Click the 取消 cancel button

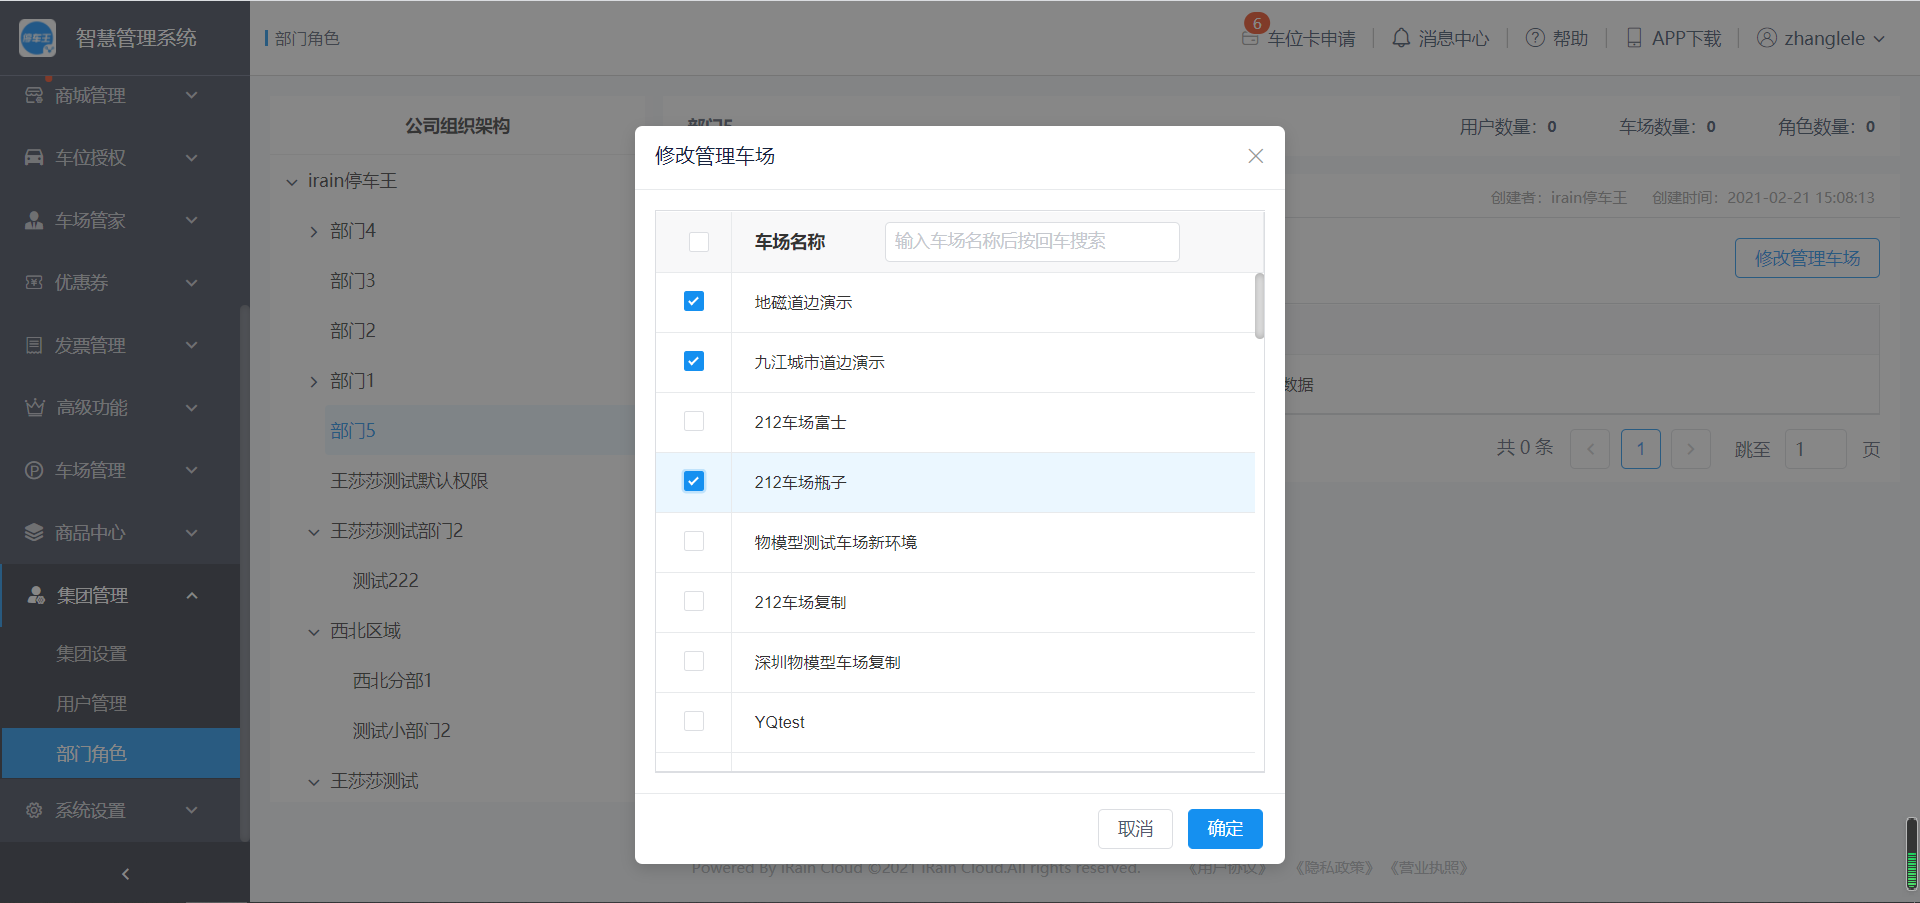[x=1135, y=829]
